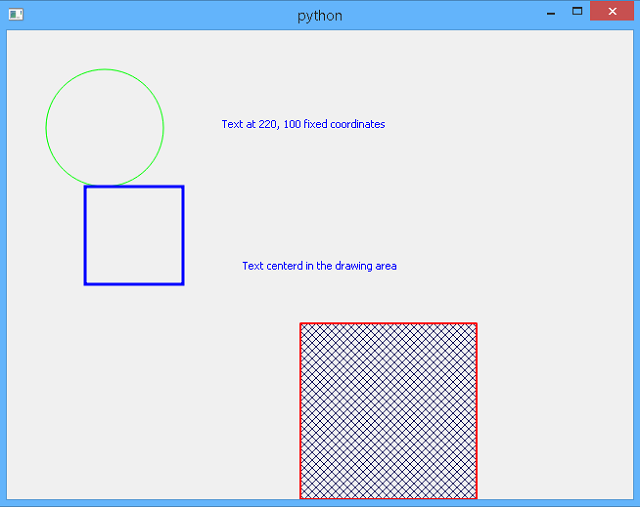The width and height of the screenshot is (640, 507).
Task: Click the red-bordered crosshatched rectangle
Action: click(388, 411)
